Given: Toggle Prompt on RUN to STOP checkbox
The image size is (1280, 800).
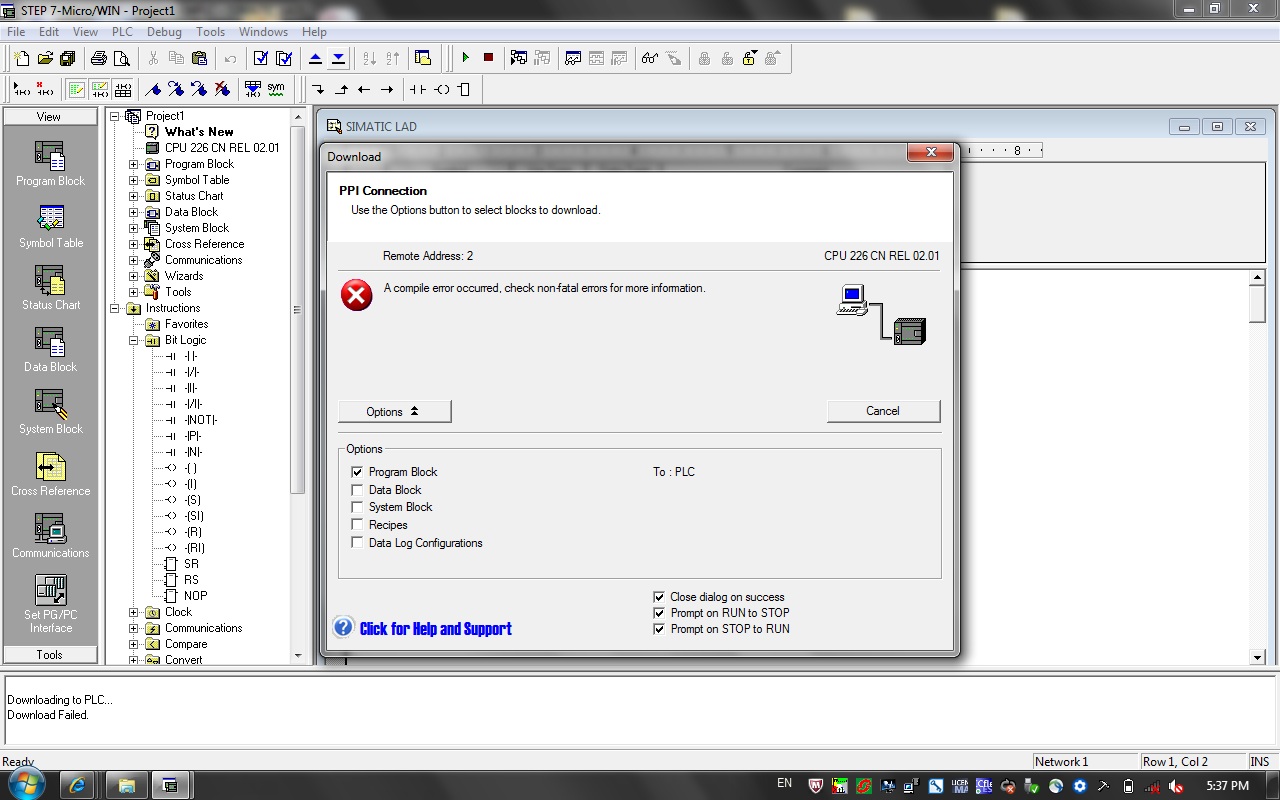Looking at the screenshot, I should point(659,613).
